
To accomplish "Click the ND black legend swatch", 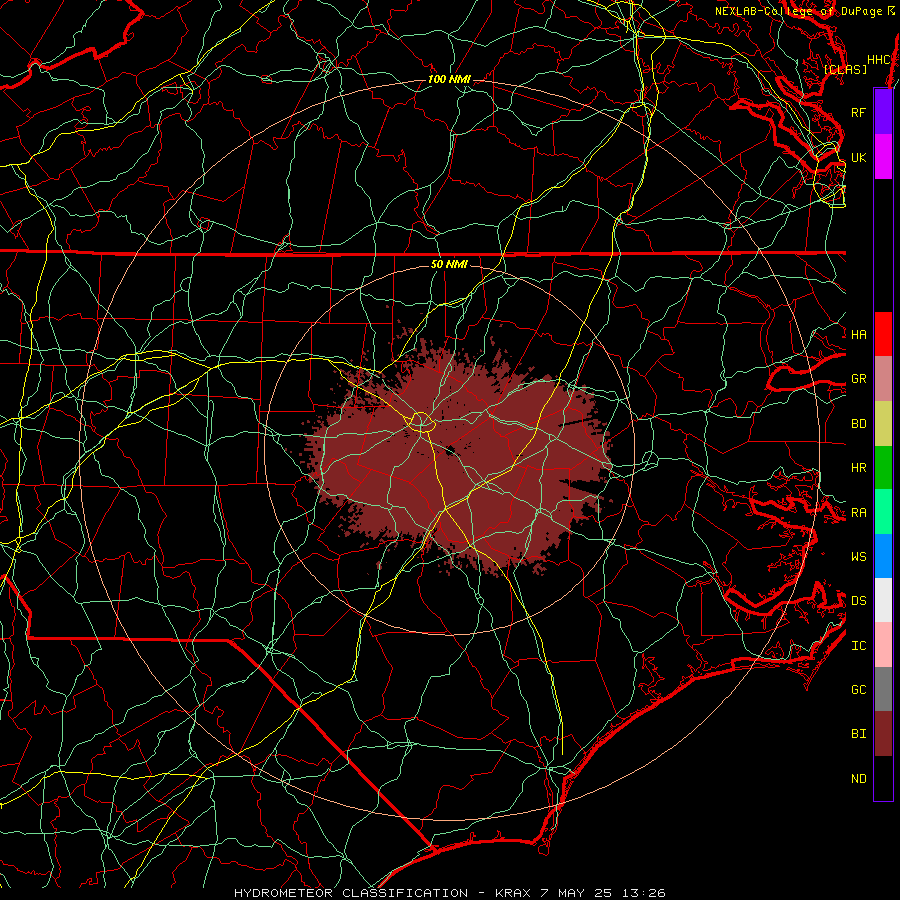I will coord(883,778).
